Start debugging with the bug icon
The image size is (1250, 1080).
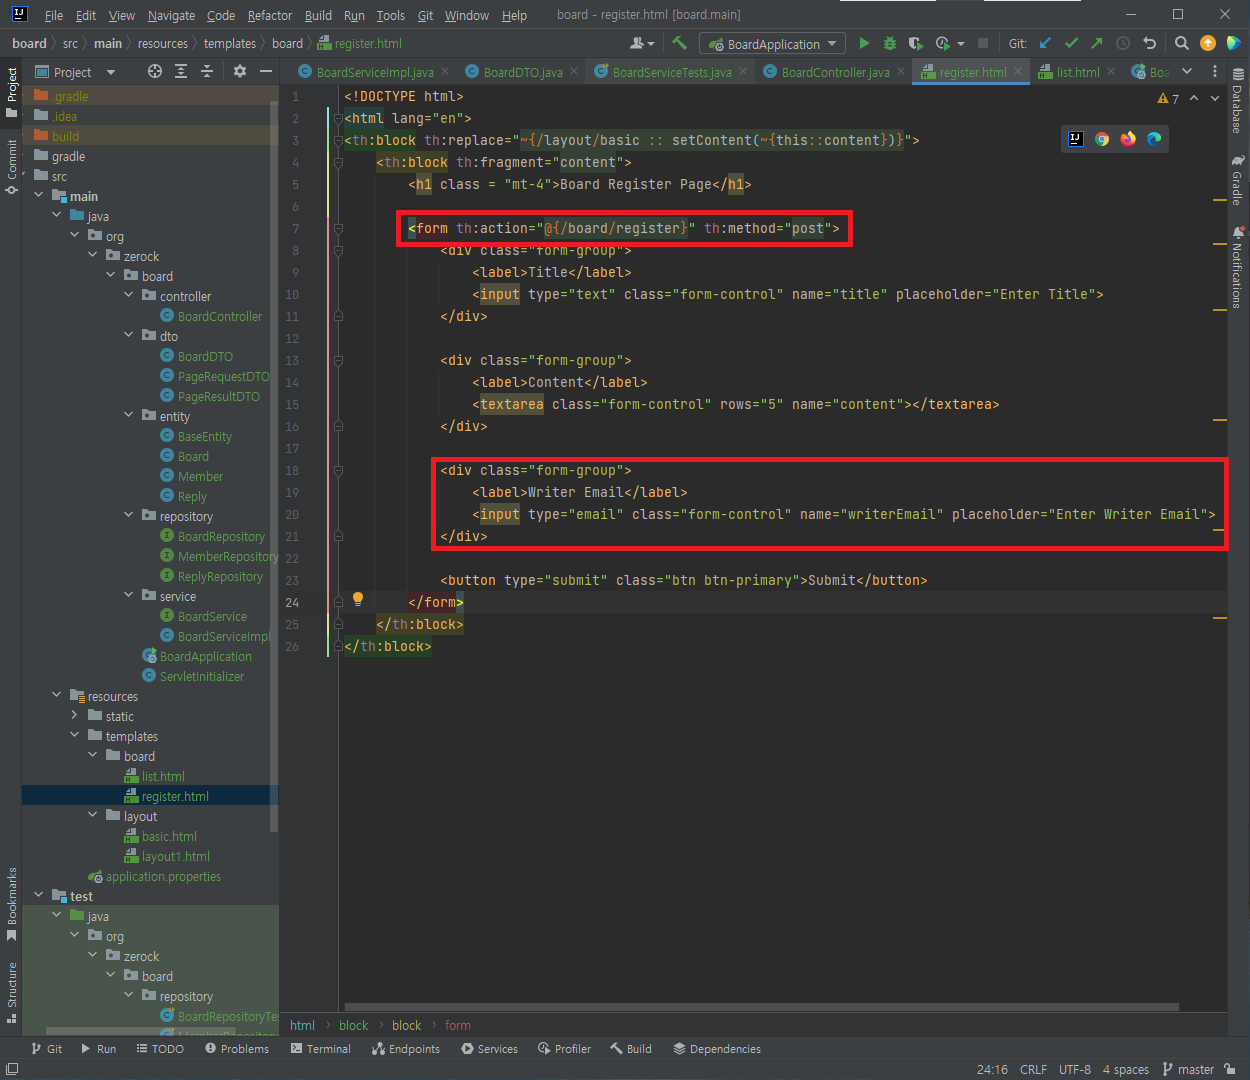890,43
